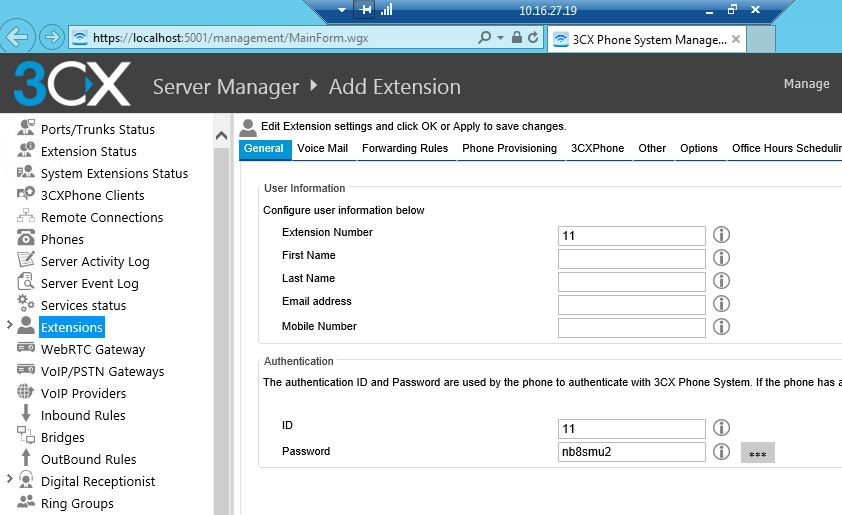Switch to the Voice Mail tab

pyautogui.click(x=323, y=148)
